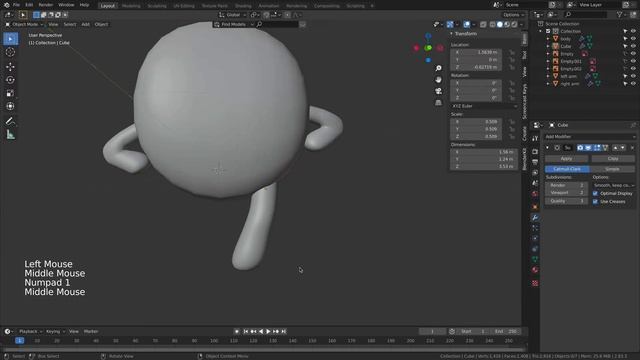
Task: Hide the Cube object in outliner
Action: click(633, 46)
